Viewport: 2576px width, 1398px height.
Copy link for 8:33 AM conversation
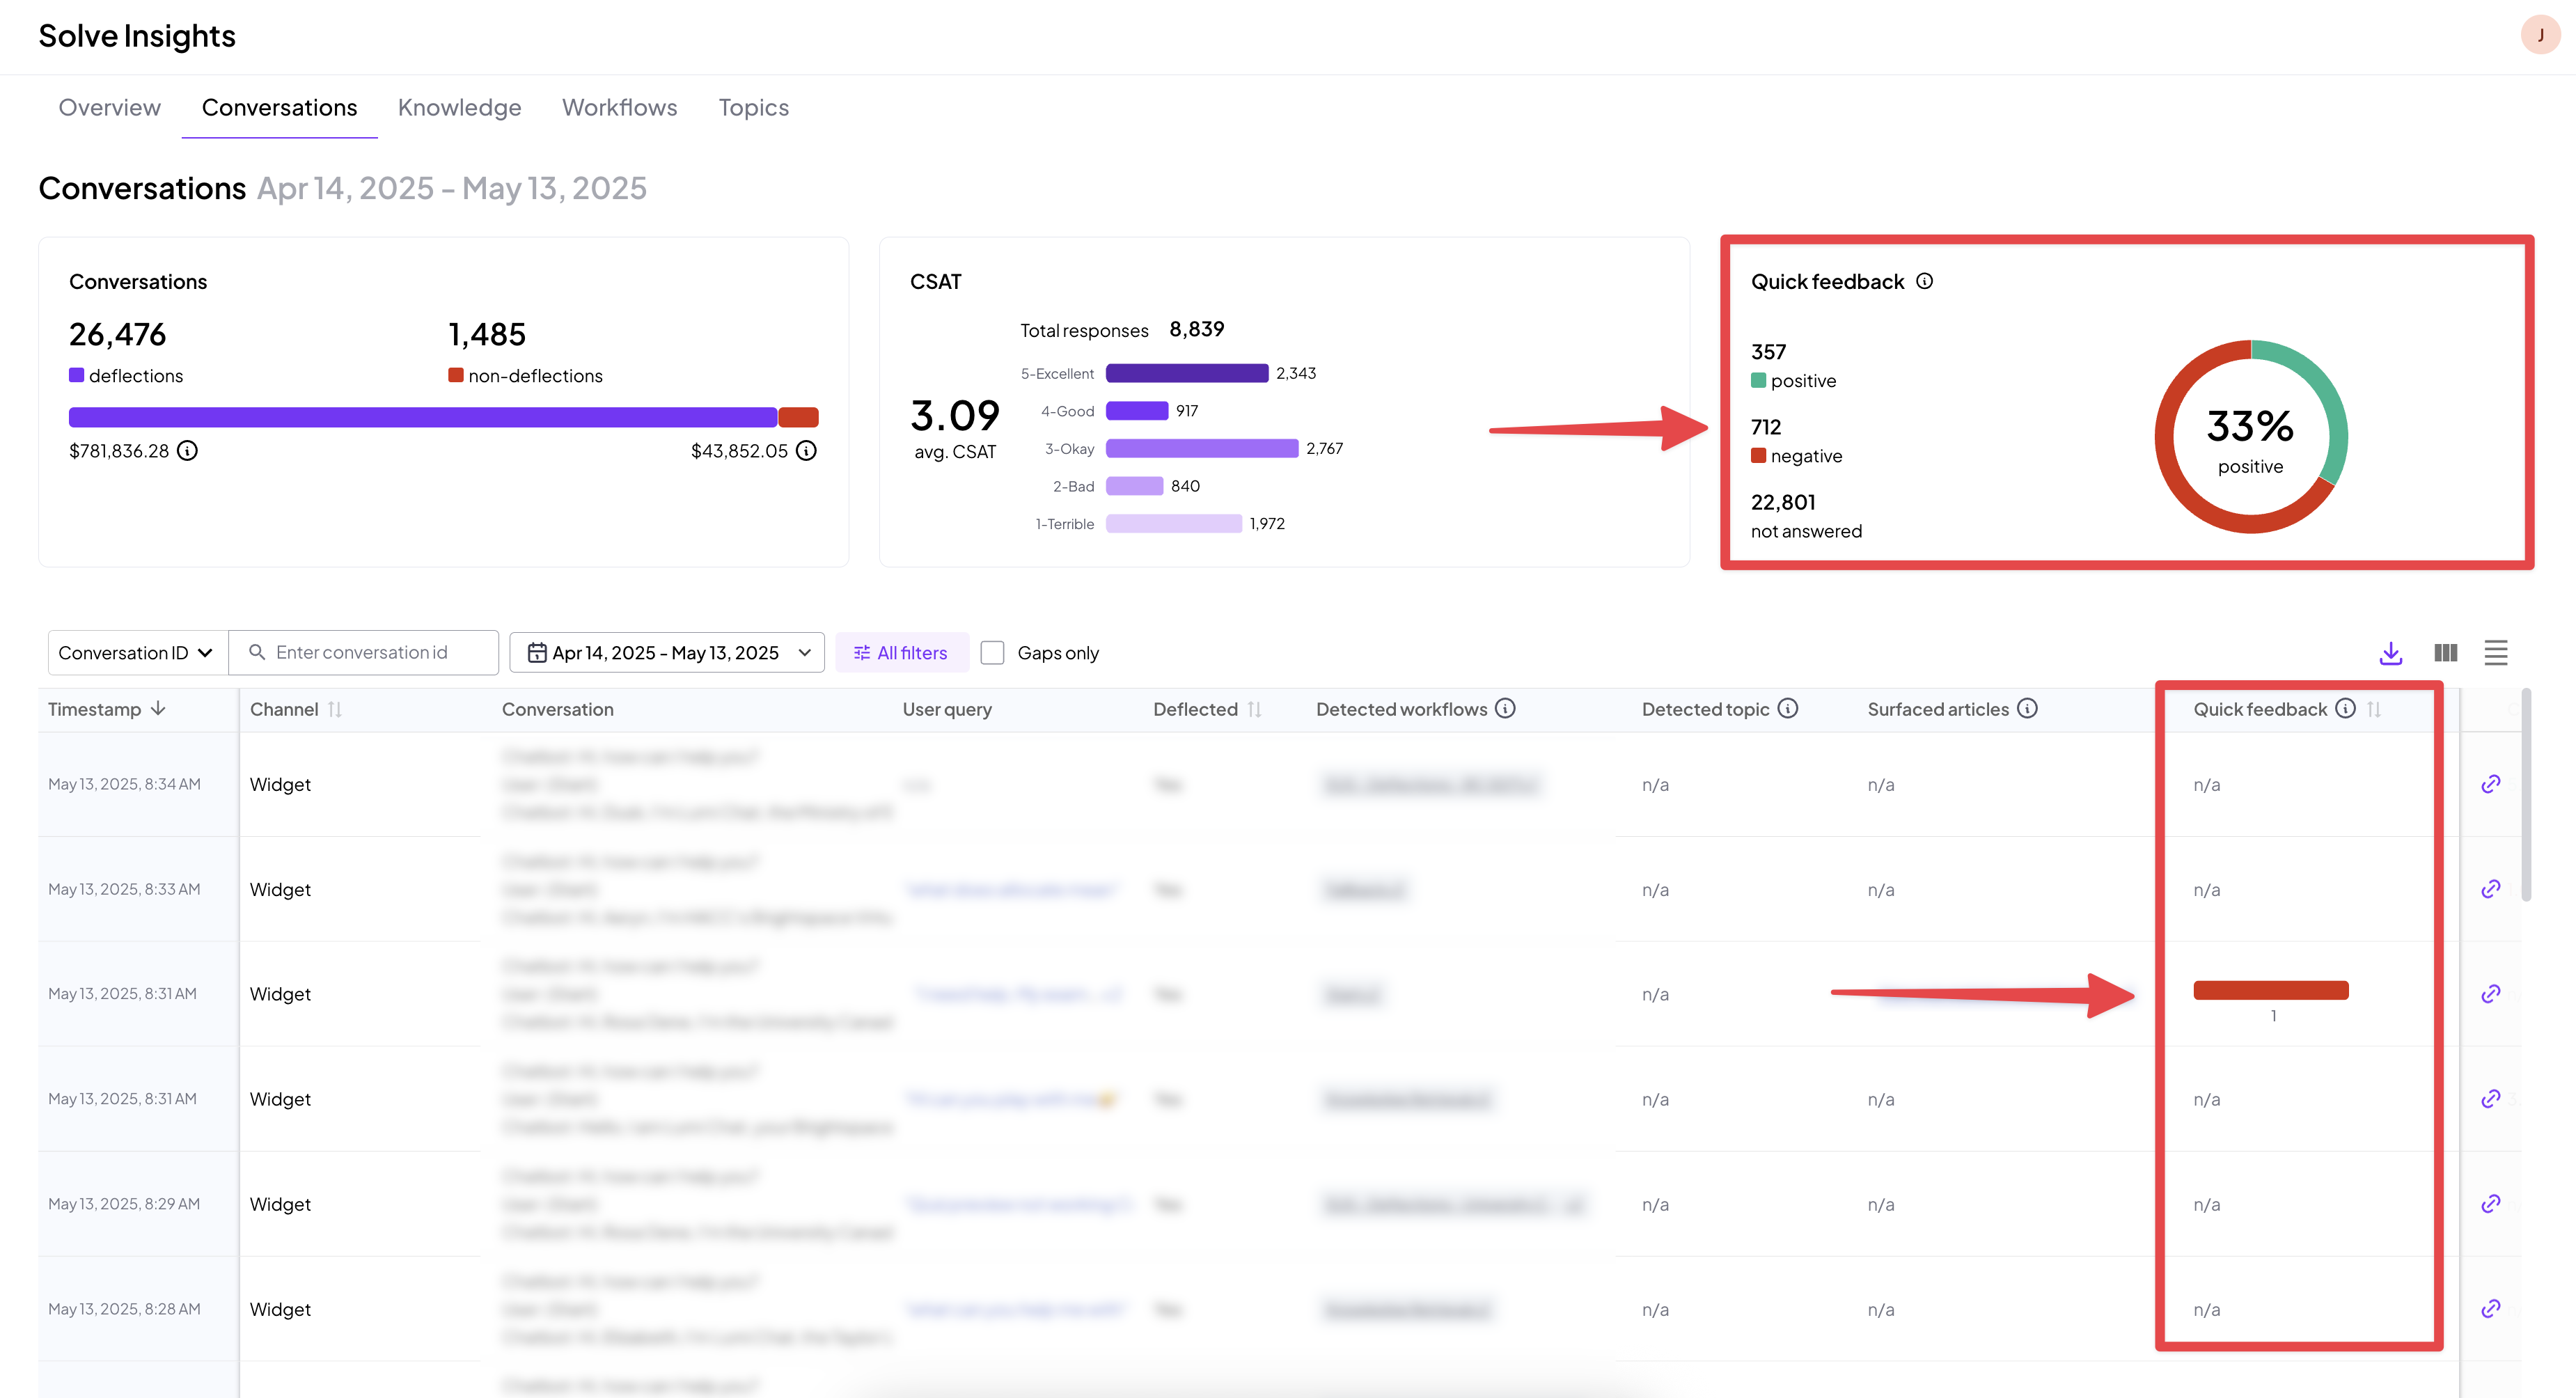point(2491,889)
